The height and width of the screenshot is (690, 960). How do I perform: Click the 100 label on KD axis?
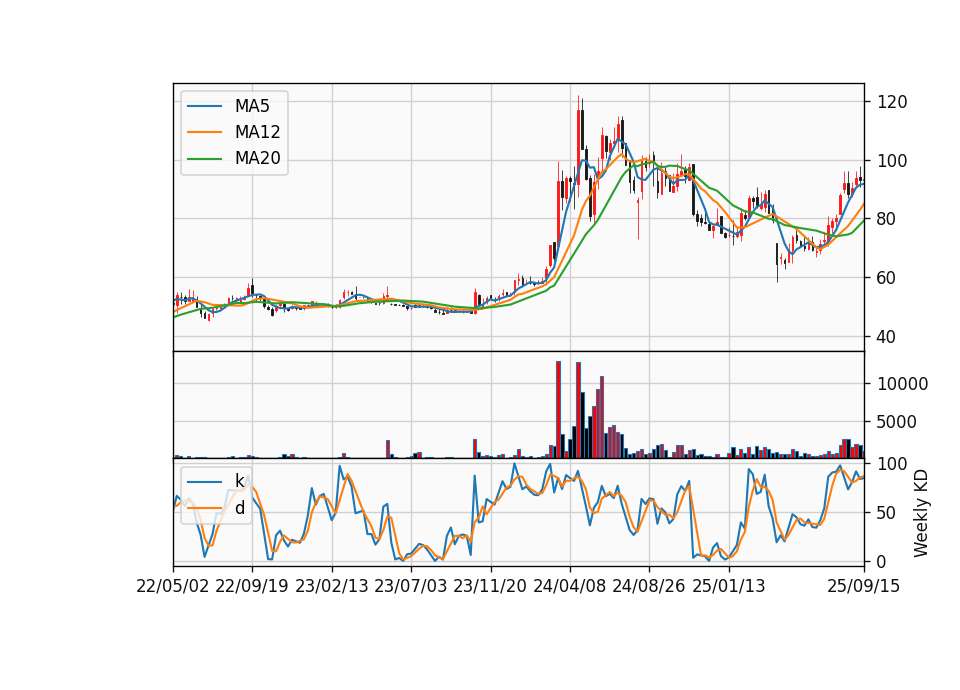(x=892, y=464)
